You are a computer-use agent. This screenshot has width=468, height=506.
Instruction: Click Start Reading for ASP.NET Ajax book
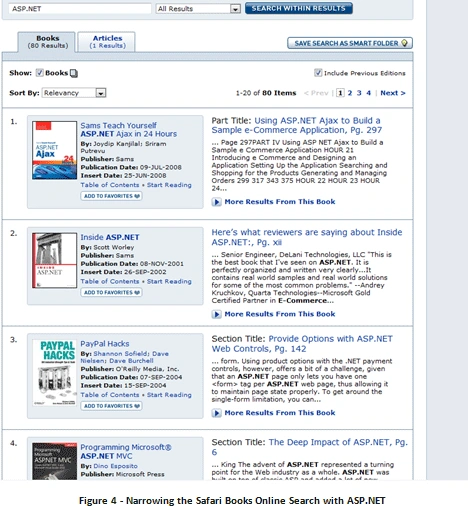tap(169, 185)
